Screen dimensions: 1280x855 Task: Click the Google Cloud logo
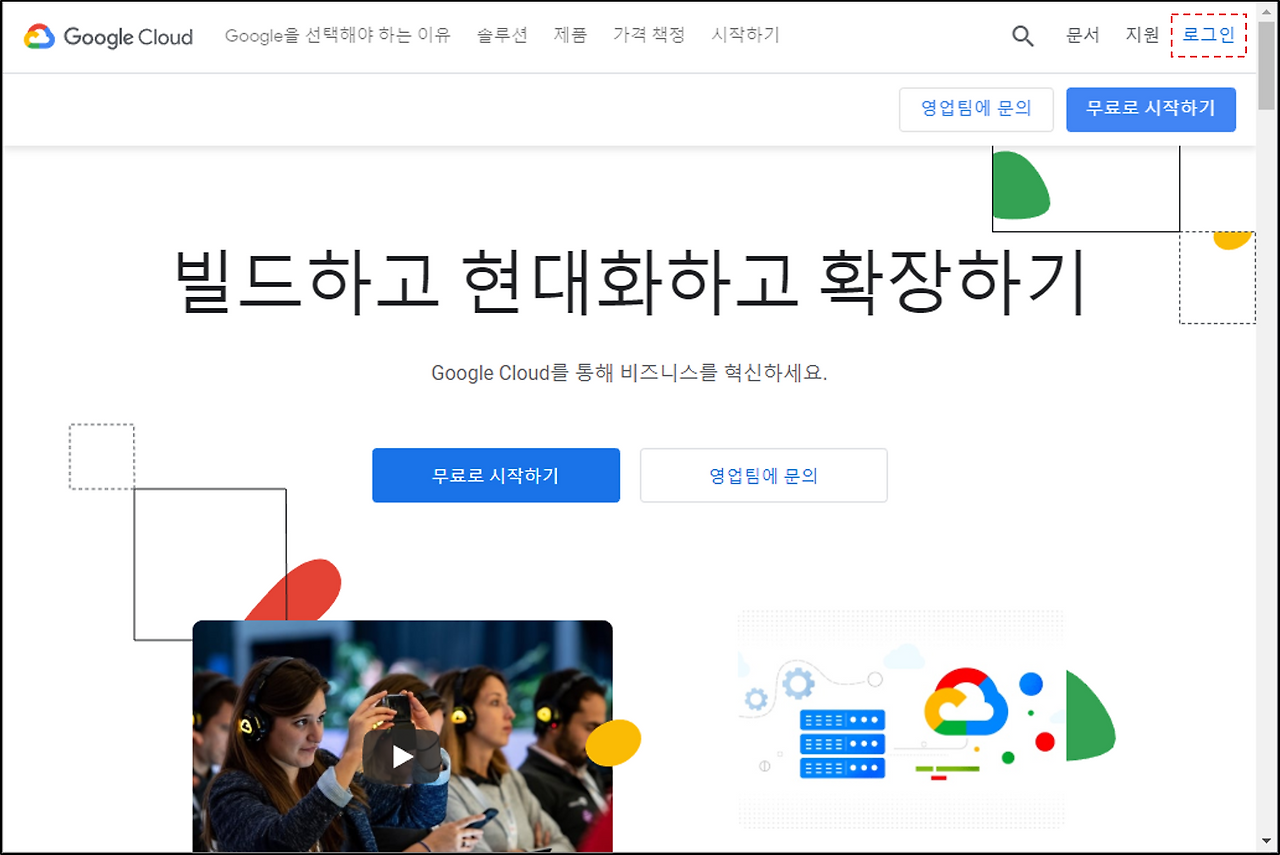108,37
